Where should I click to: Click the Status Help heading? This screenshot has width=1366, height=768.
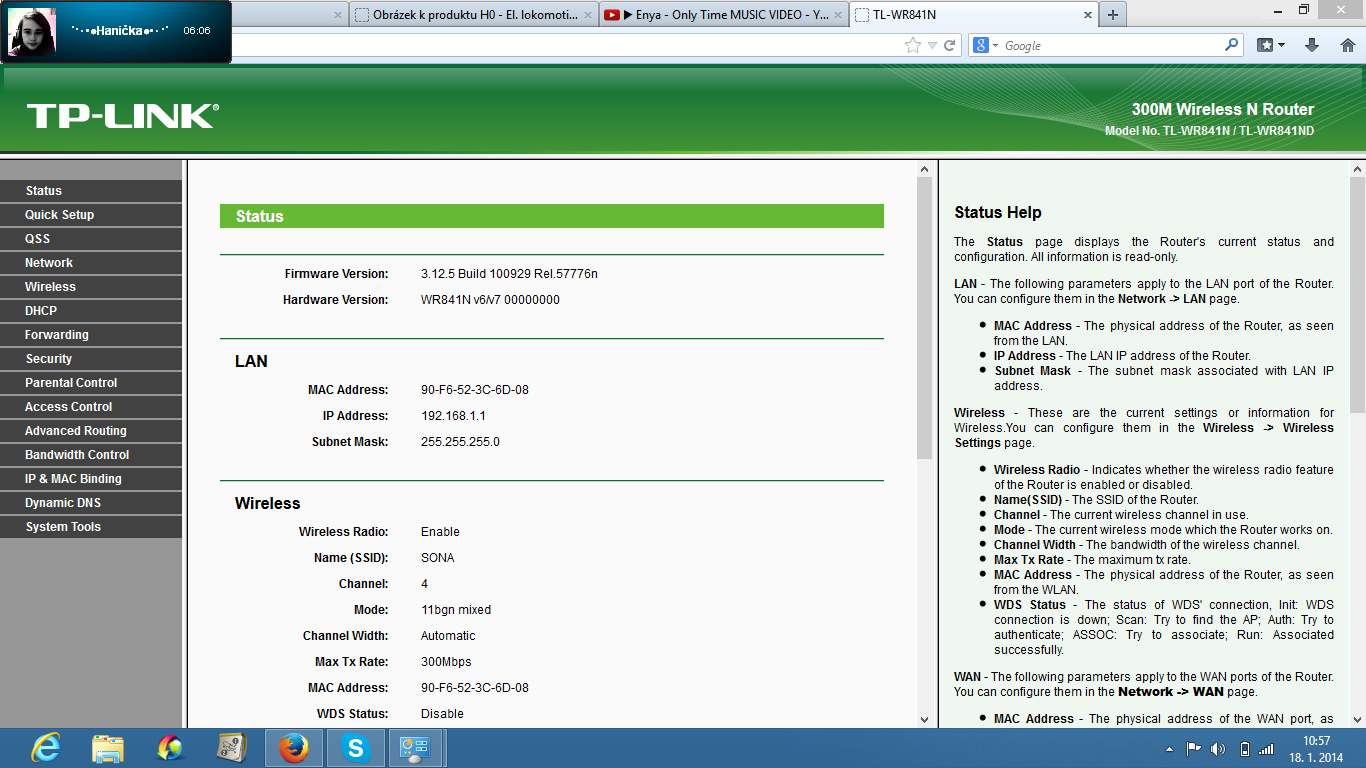pyautogui.click(x=998, y=212)
